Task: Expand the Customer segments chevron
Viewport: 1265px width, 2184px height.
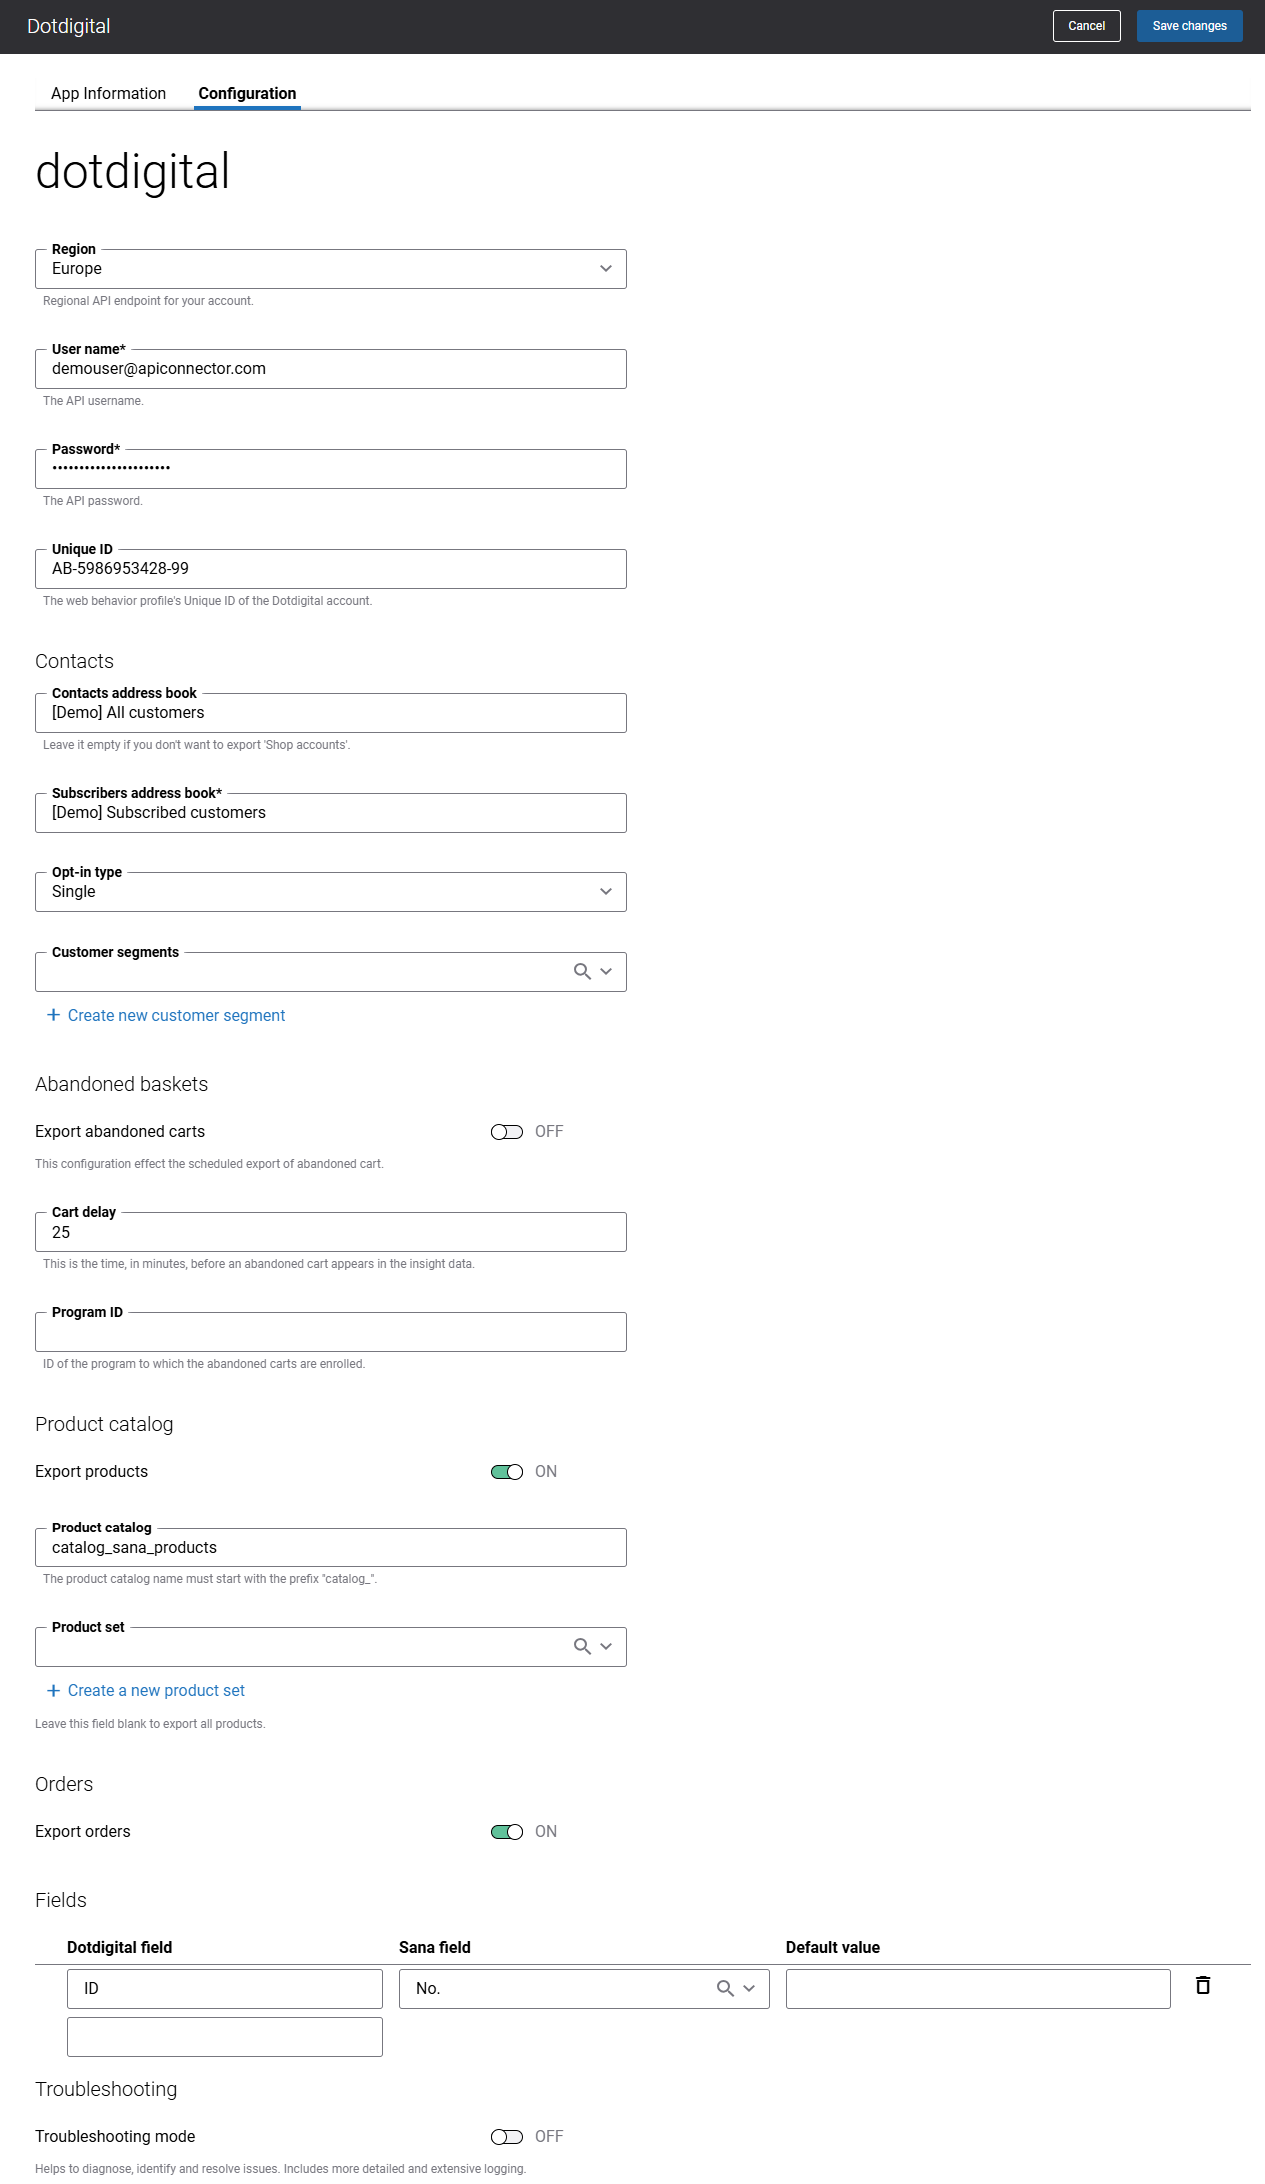Action: click(x=606, y=971)
